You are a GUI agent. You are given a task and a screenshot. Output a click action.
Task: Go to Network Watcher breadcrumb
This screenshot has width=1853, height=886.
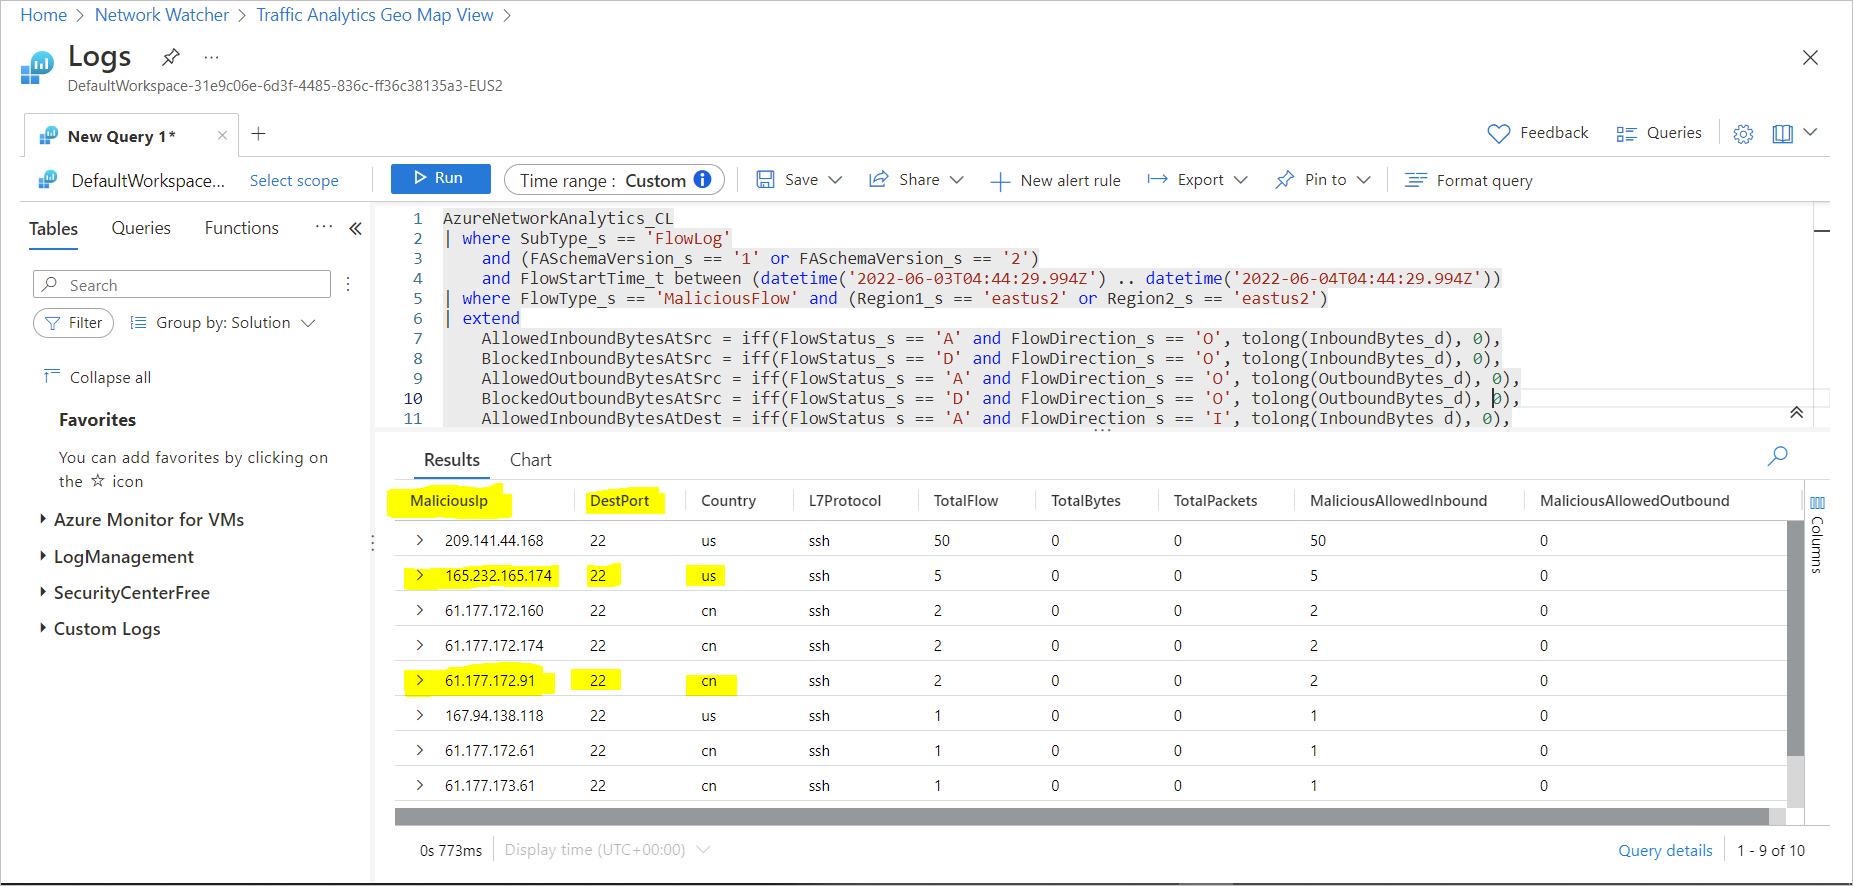click(162, 15)
